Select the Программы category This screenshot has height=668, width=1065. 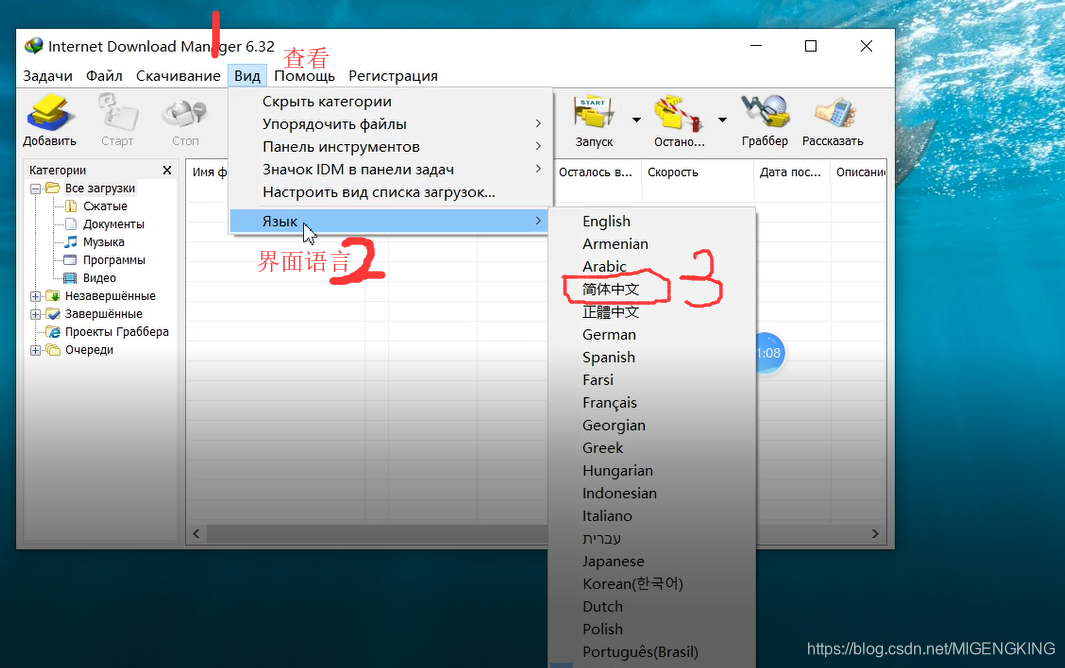(x=114, y=260)
